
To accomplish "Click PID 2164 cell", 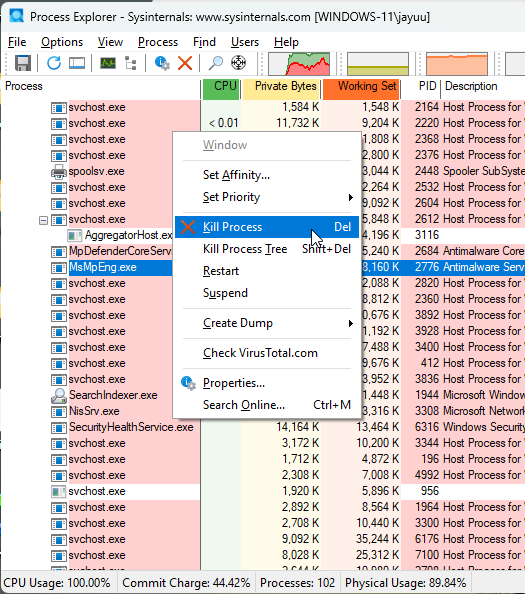I will click(x=427, y=107).
